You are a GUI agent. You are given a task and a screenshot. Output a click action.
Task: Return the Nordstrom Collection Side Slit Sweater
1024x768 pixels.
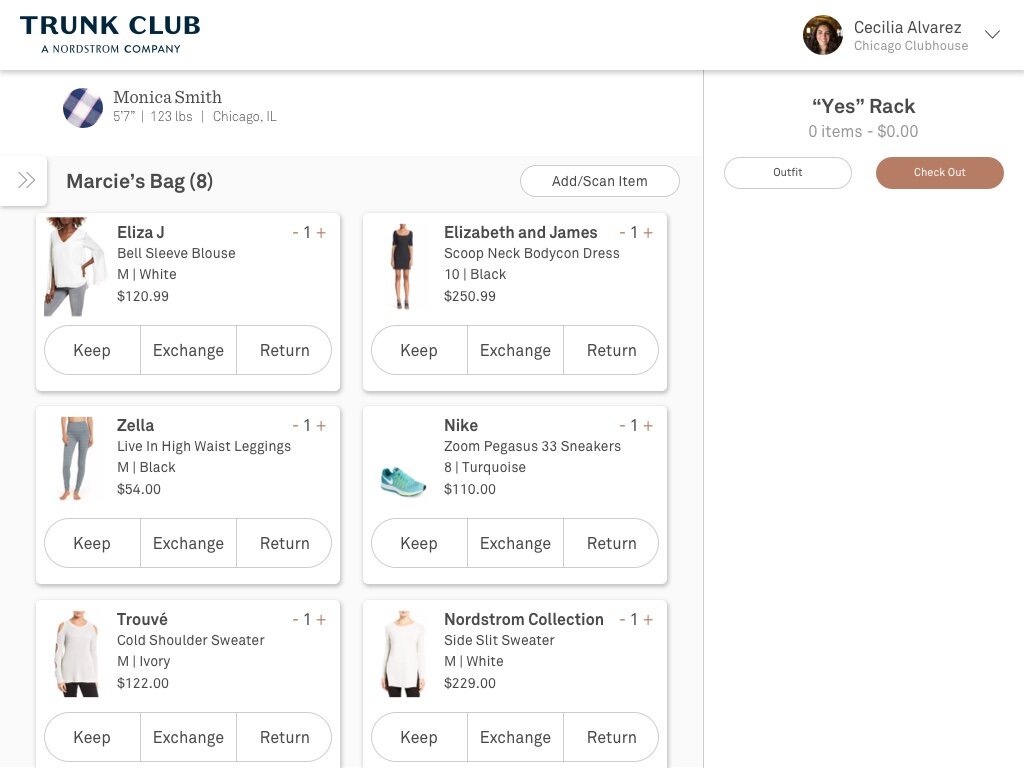tap(611, 737)
